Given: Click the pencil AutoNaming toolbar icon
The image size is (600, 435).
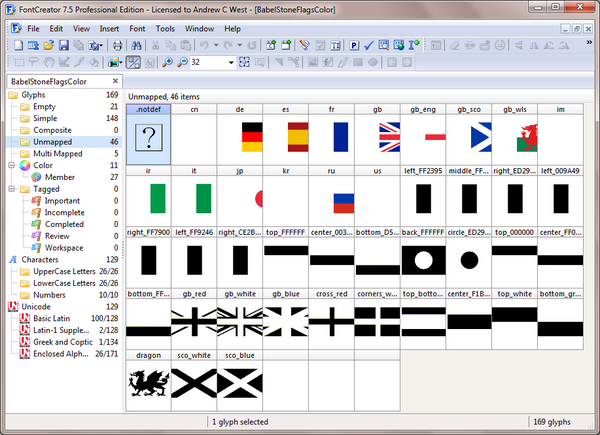Looking at the screenshot, I should (305, 46).
